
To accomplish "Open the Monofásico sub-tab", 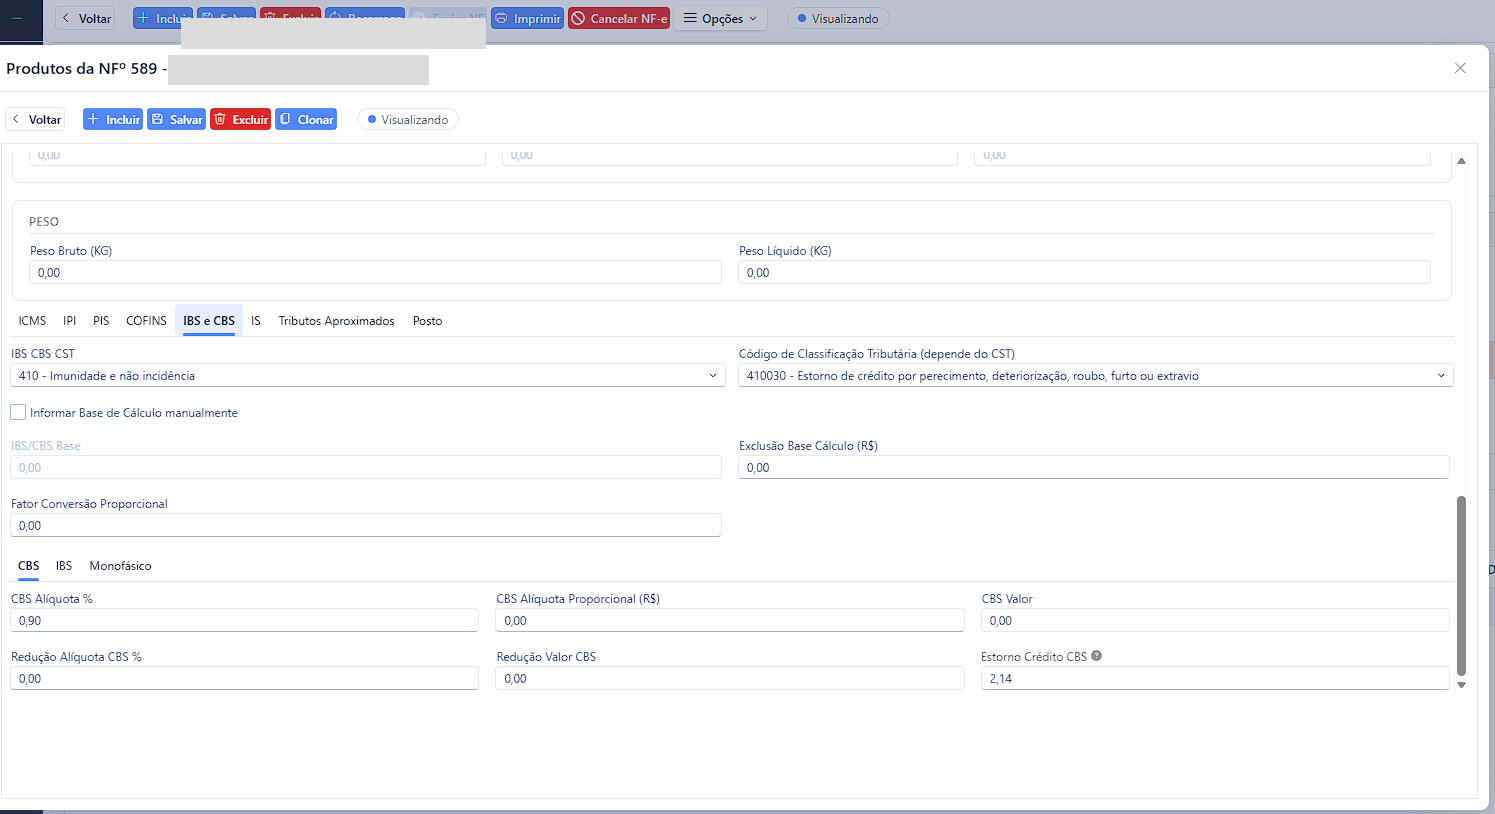I will coord(121,566).
